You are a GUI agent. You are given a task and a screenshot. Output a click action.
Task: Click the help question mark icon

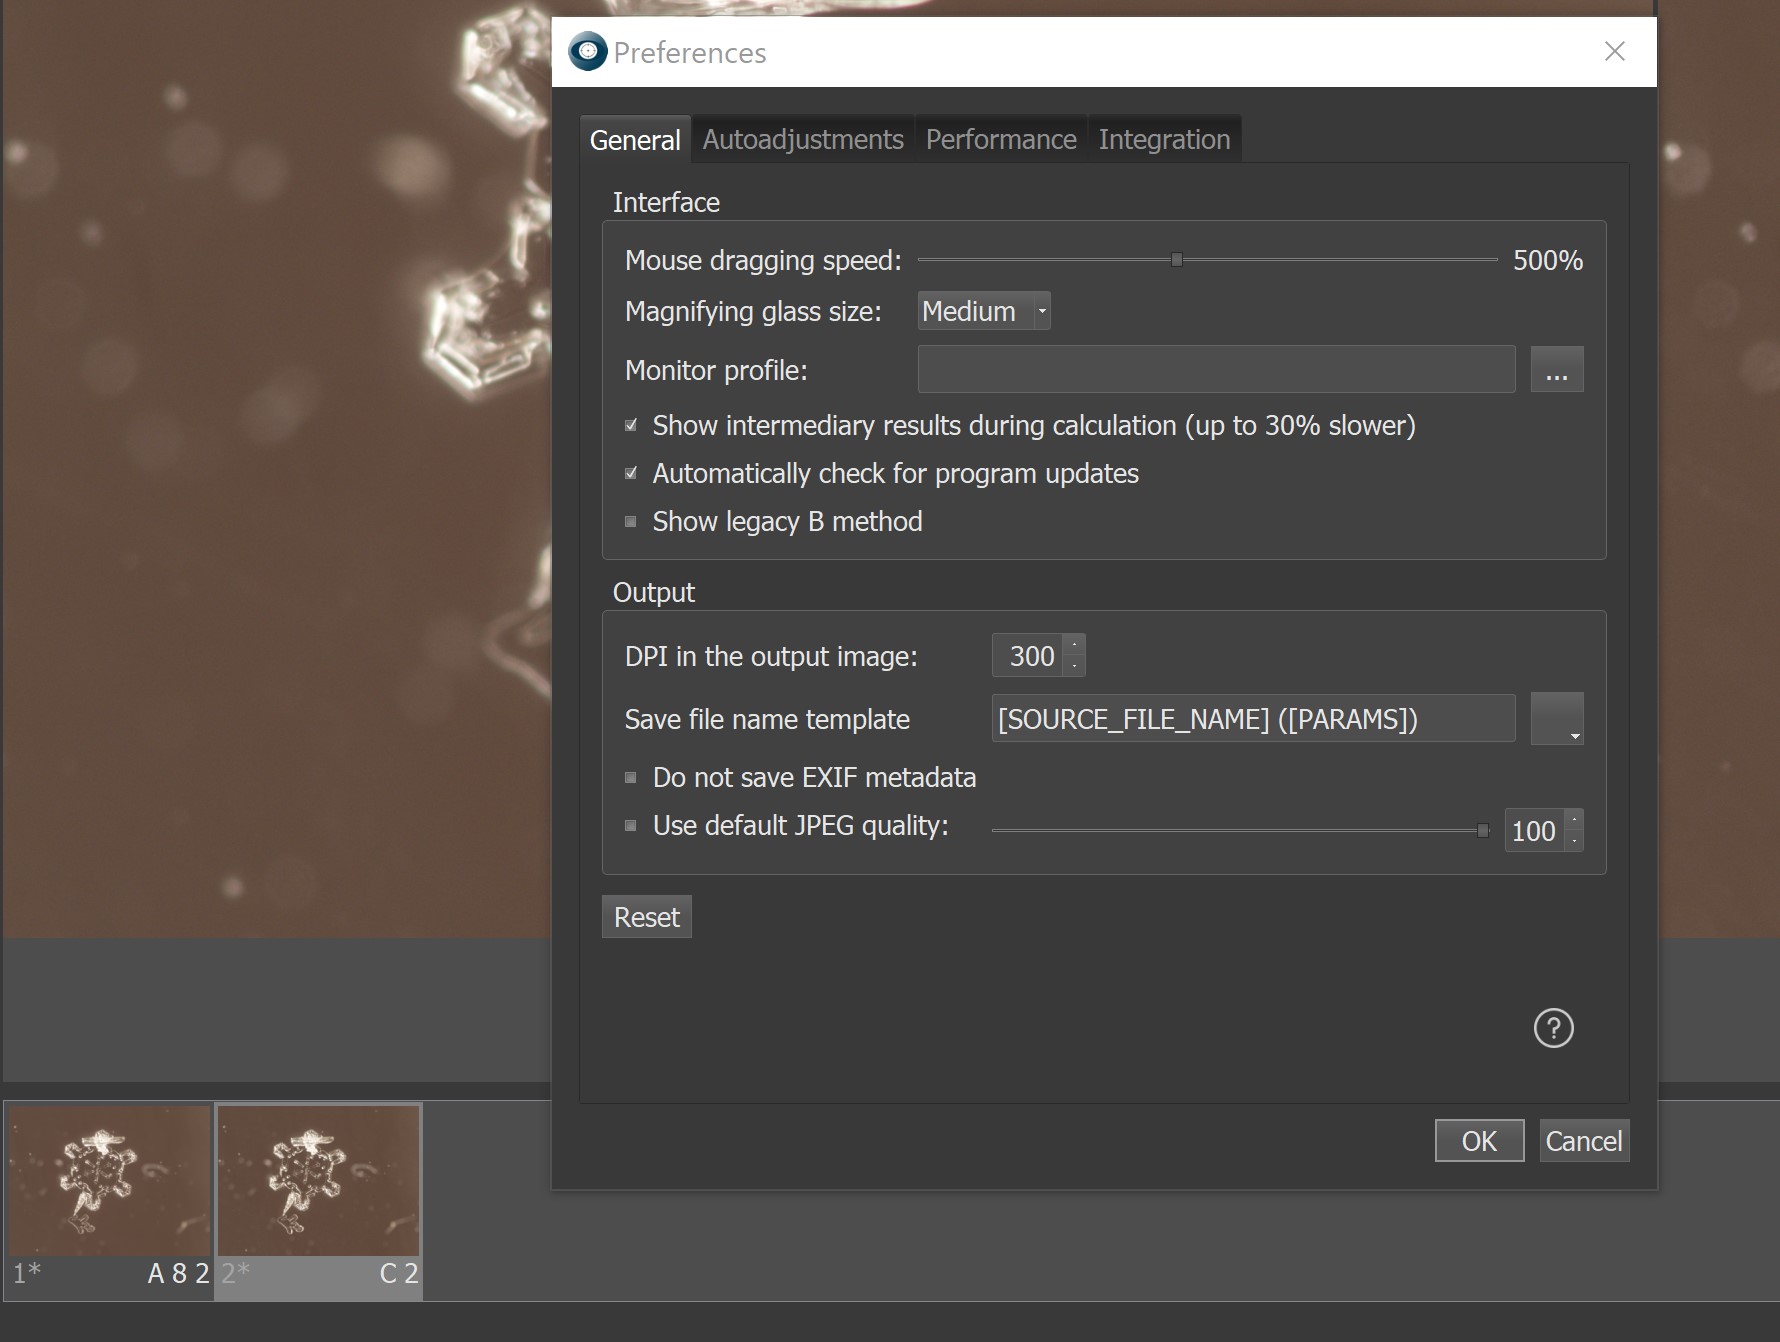(1553, 1028)
